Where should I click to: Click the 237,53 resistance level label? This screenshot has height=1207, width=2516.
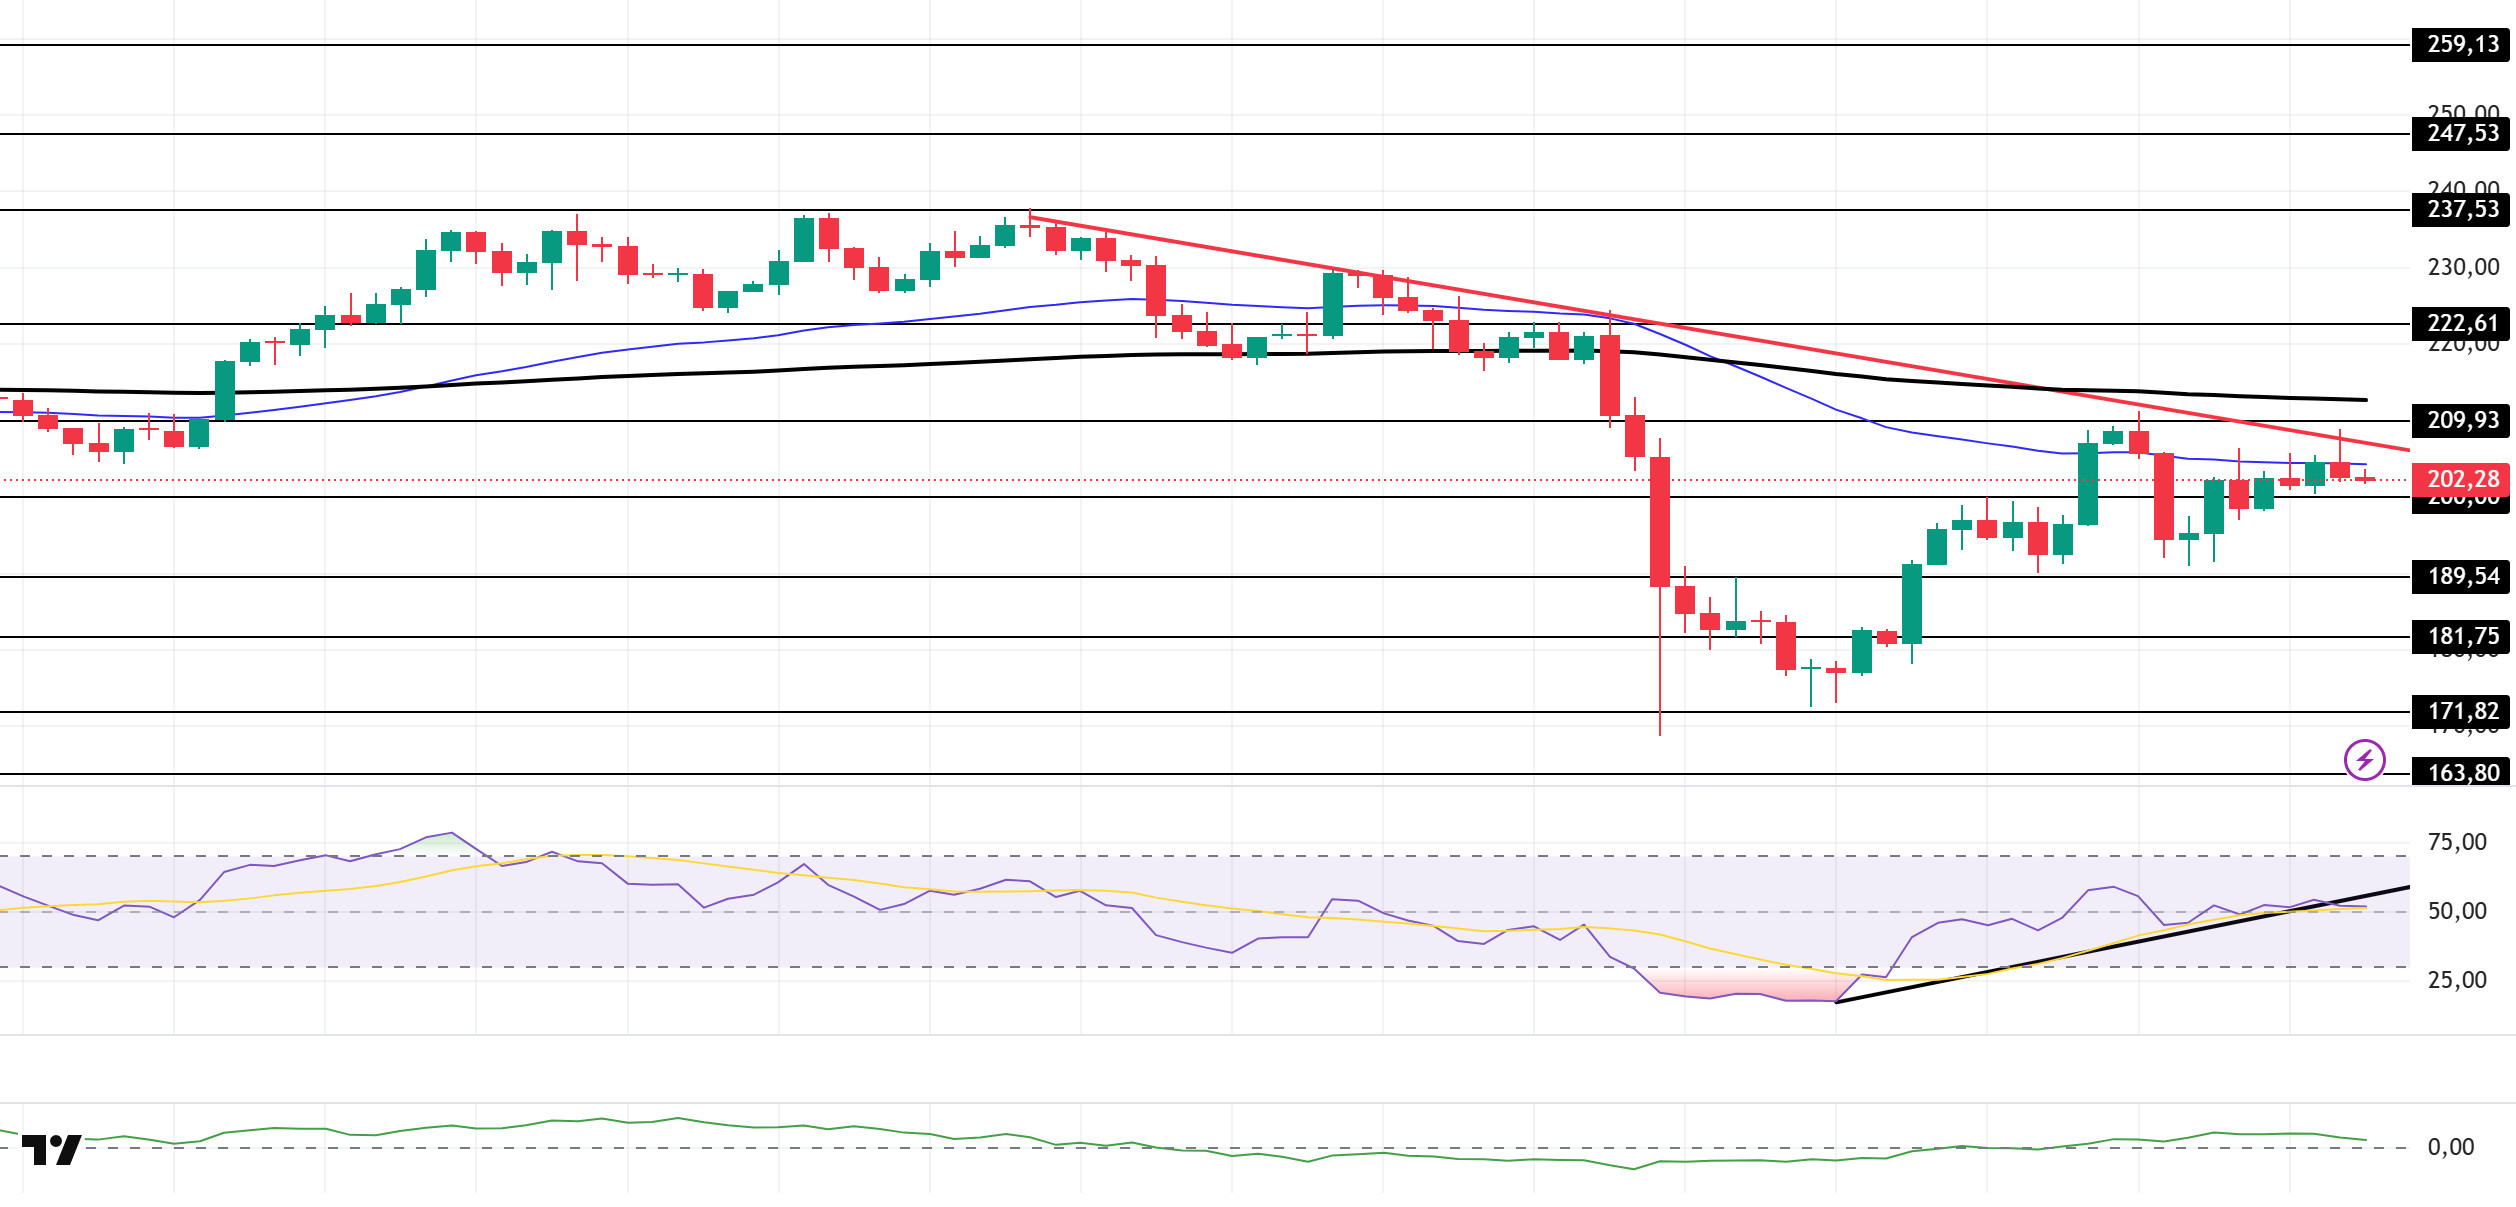click(x=2461, y=210)
